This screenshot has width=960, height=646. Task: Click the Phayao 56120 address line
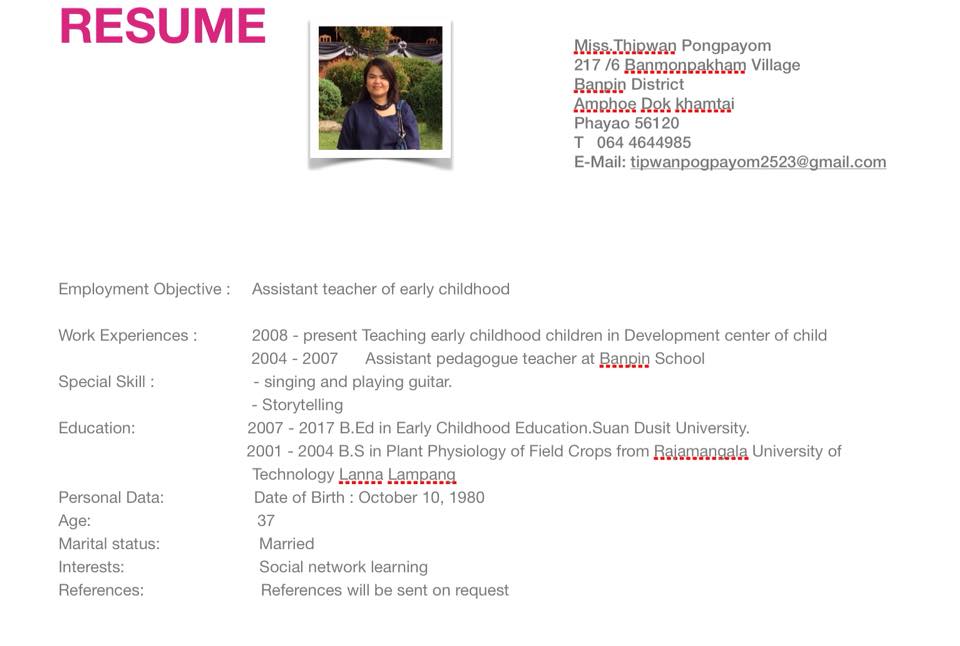coord(626,123)
